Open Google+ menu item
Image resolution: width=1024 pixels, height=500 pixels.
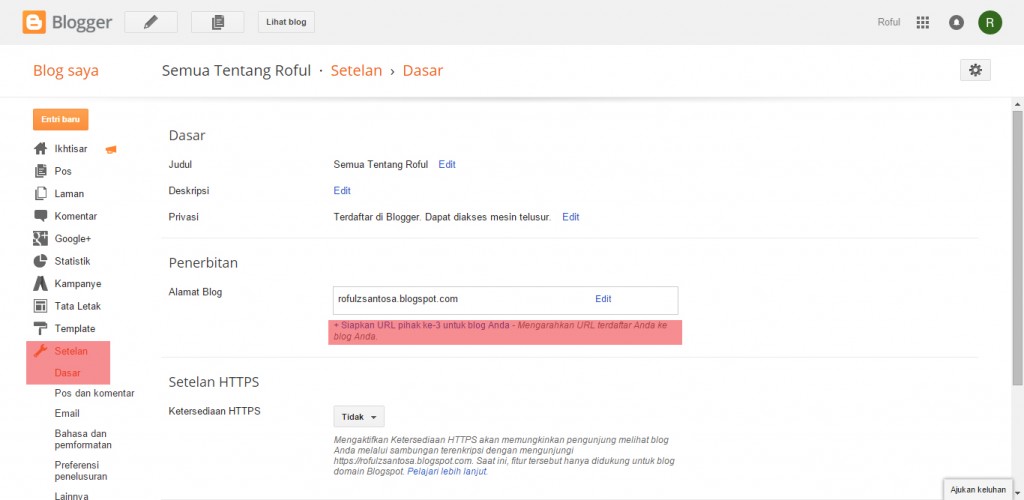pos(73,239)
